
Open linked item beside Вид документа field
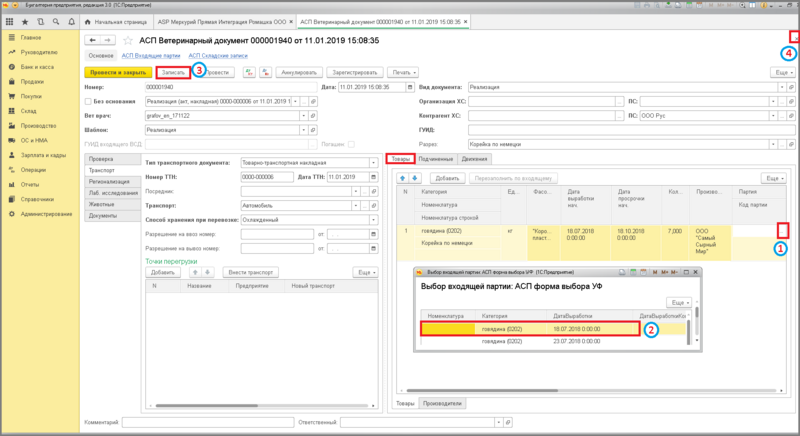791,87
